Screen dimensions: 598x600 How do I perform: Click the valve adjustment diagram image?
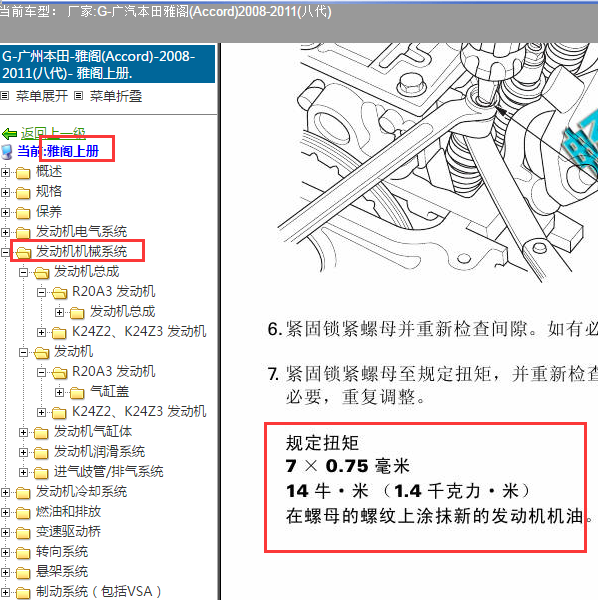(437, 163)
